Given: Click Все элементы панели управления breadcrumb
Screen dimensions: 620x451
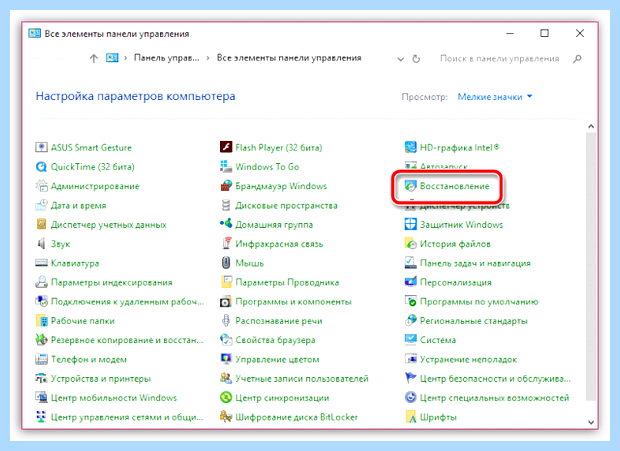Looking at the screenshot, I should [x=289, y=58].
